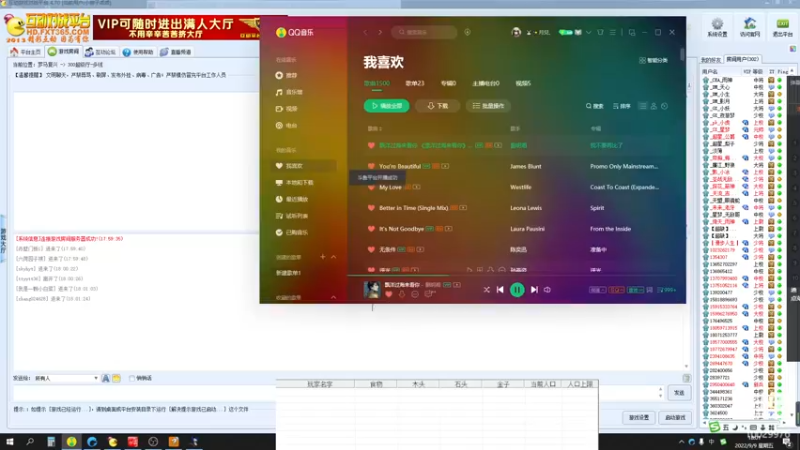Unlike the currently playing song heart icon
800x450 pixels.
coord(389,294)
